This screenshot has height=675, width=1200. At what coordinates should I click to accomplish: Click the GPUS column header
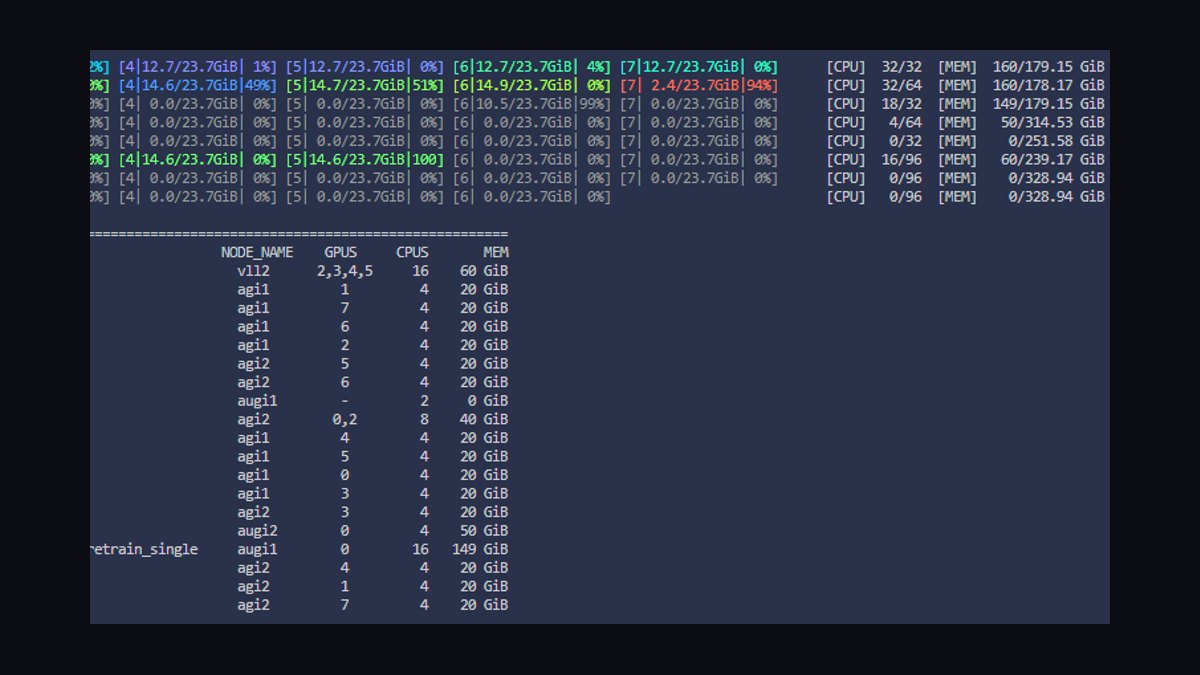pos(340,252)
